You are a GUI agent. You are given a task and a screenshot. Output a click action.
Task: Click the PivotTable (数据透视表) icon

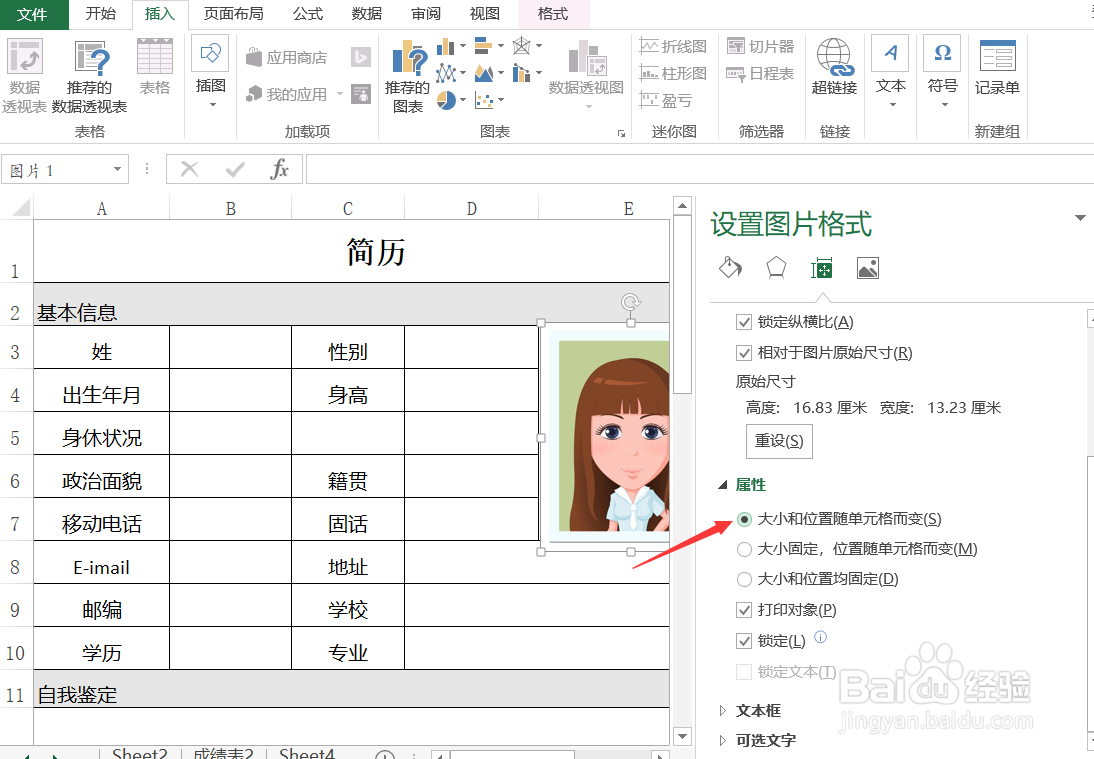(24, 75)
